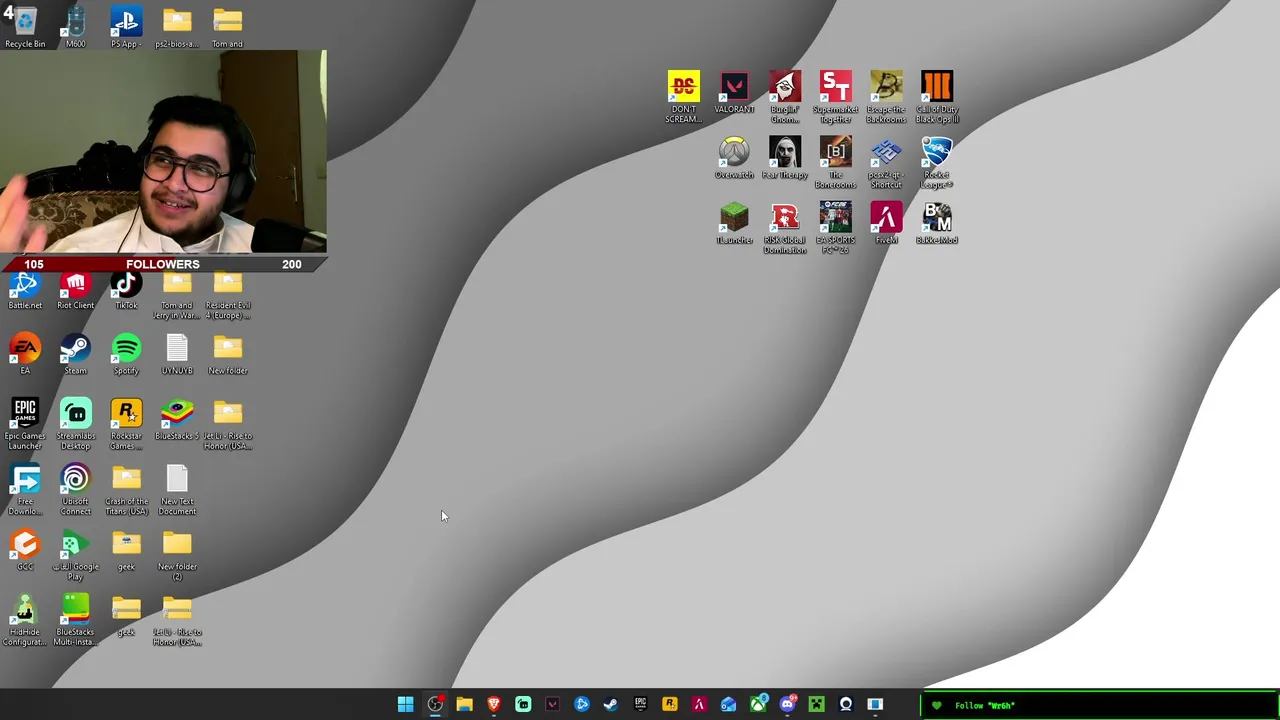
Task: Select the EA SPORTS FC 26 icon
Action: (835, 228)
